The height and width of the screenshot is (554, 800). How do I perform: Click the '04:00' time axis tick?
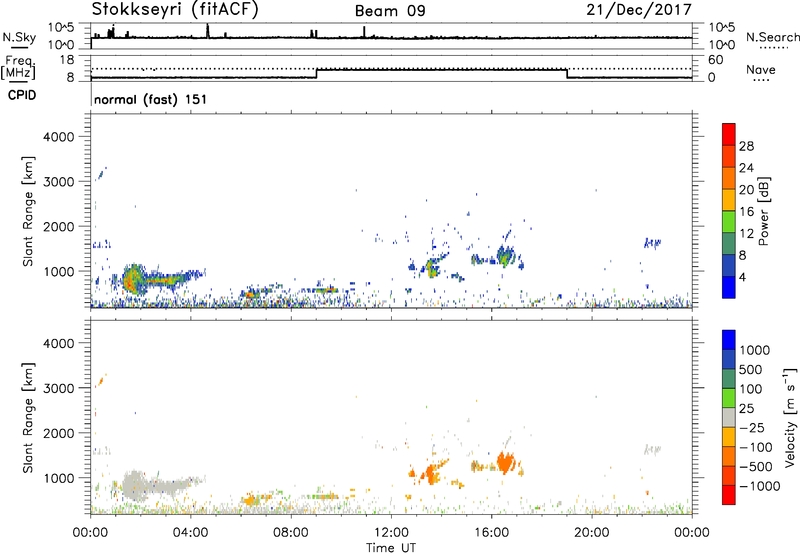pyautogui.click(x=191, y=533)
